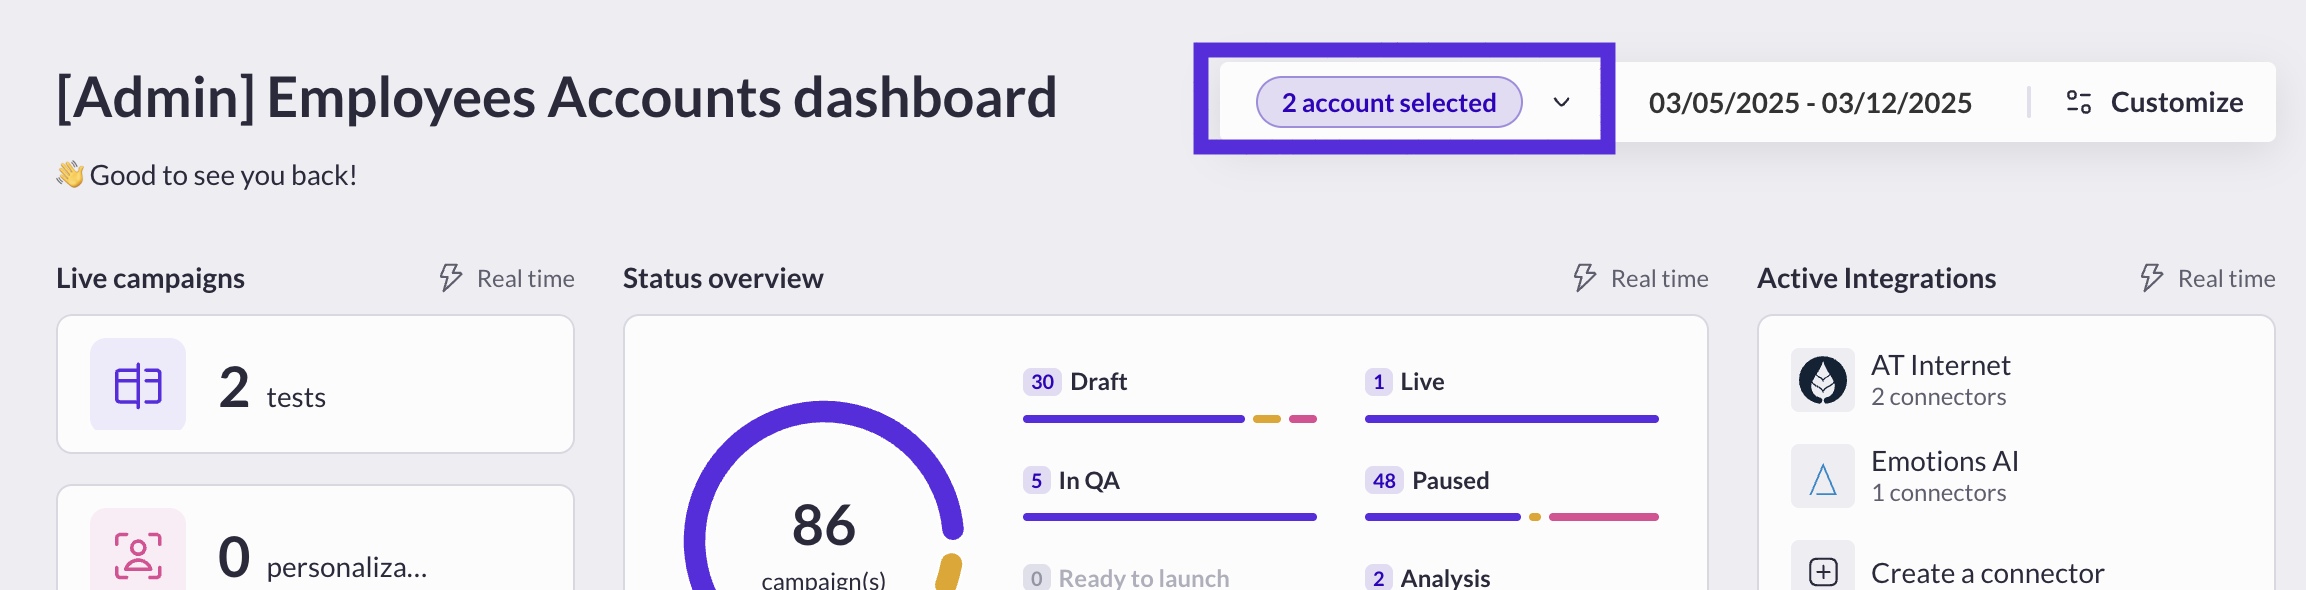
Task: Click the Emotions AI triangle icon
Action: click(x=1823, y=477)
